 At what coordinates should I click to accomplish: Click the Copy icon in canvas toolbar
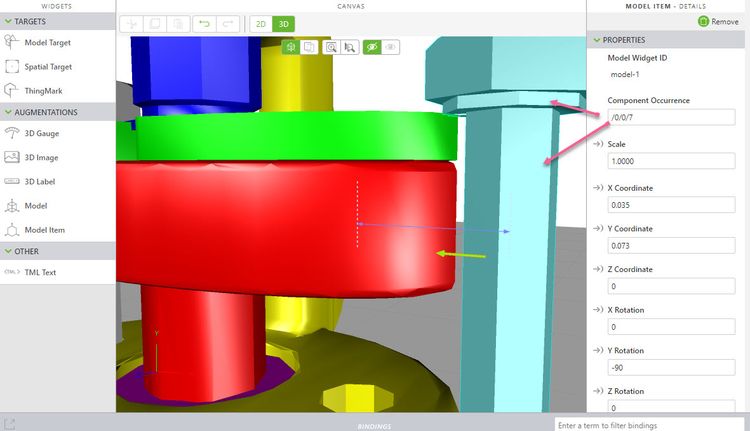point(155,24)
